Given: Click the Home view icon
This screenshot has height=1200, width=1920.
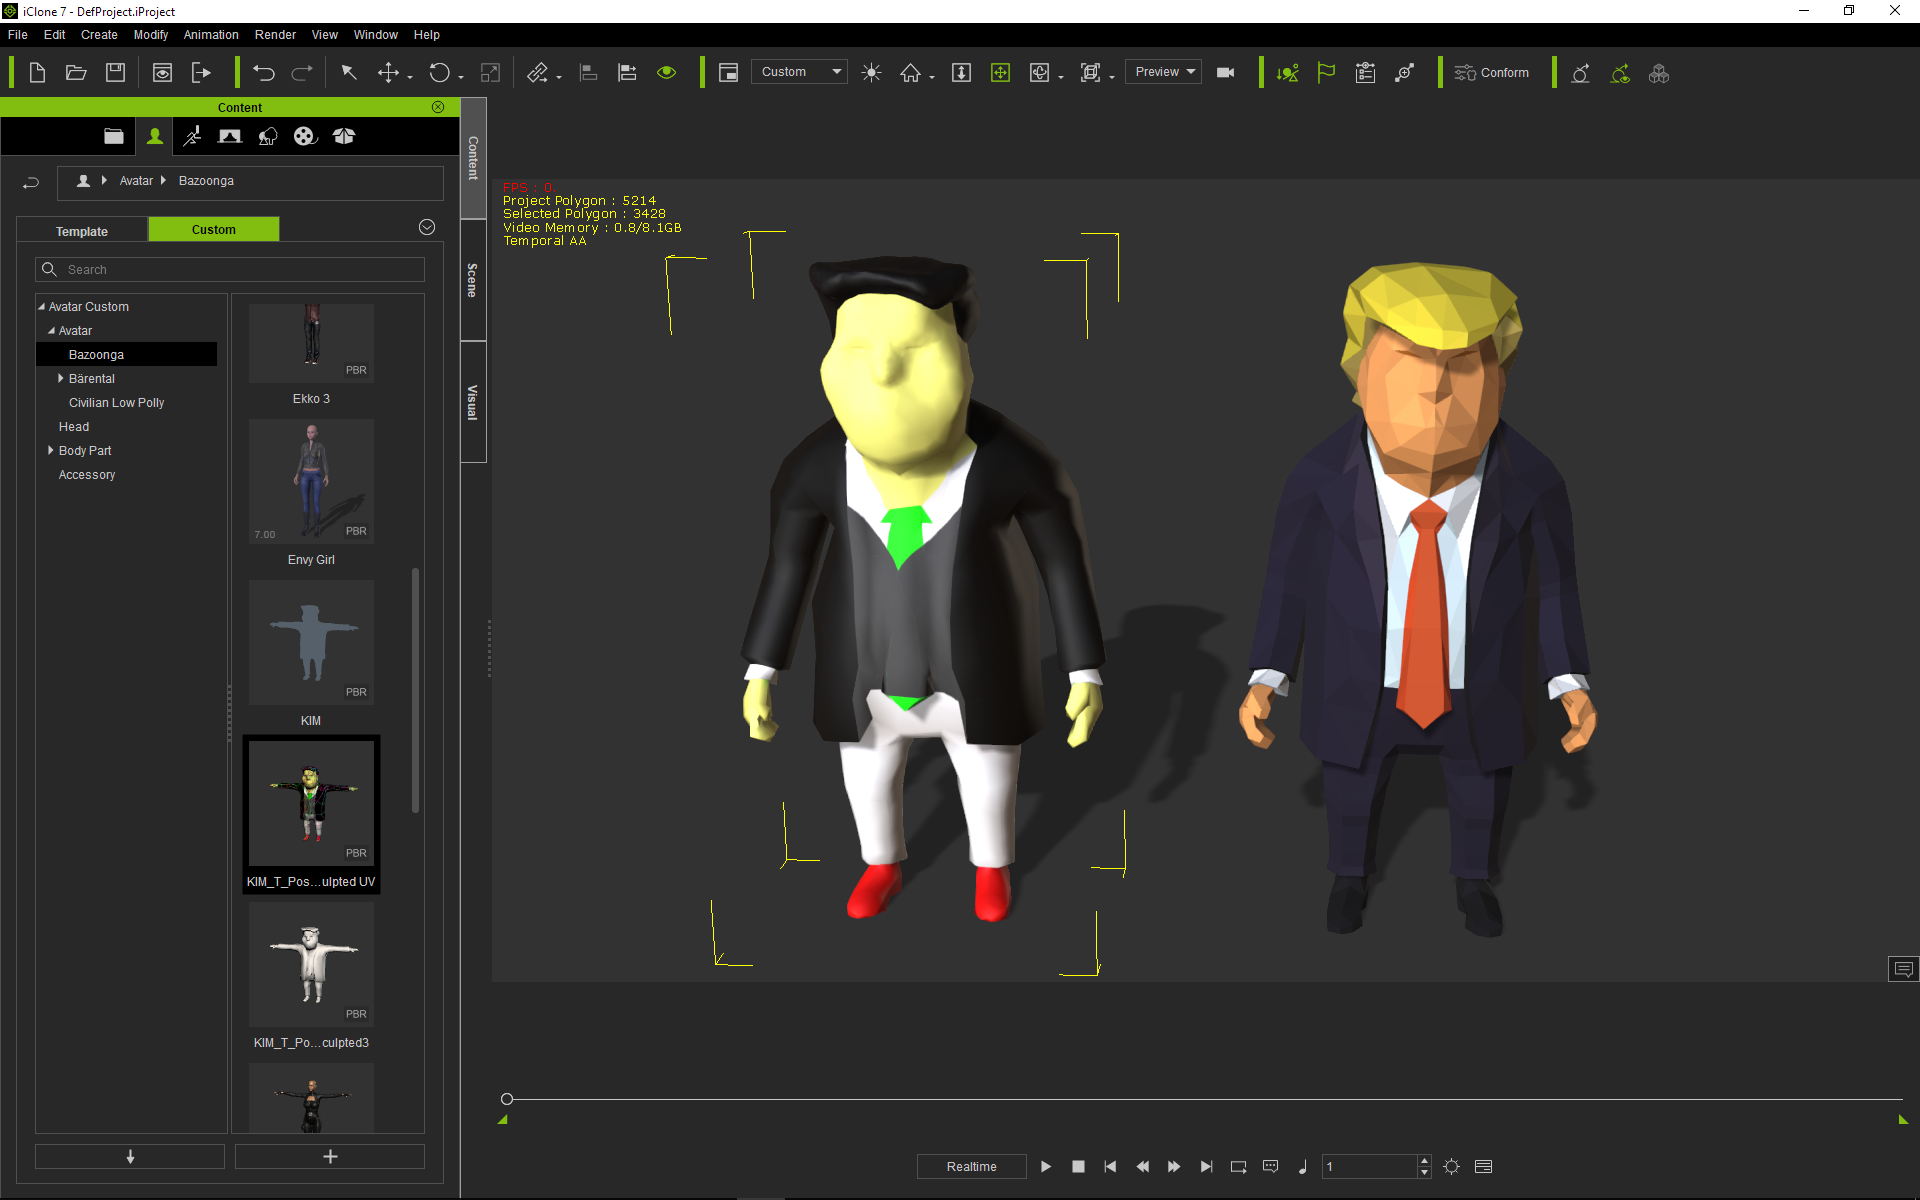Looking at the screenshot, I should [x=911, y=73].
